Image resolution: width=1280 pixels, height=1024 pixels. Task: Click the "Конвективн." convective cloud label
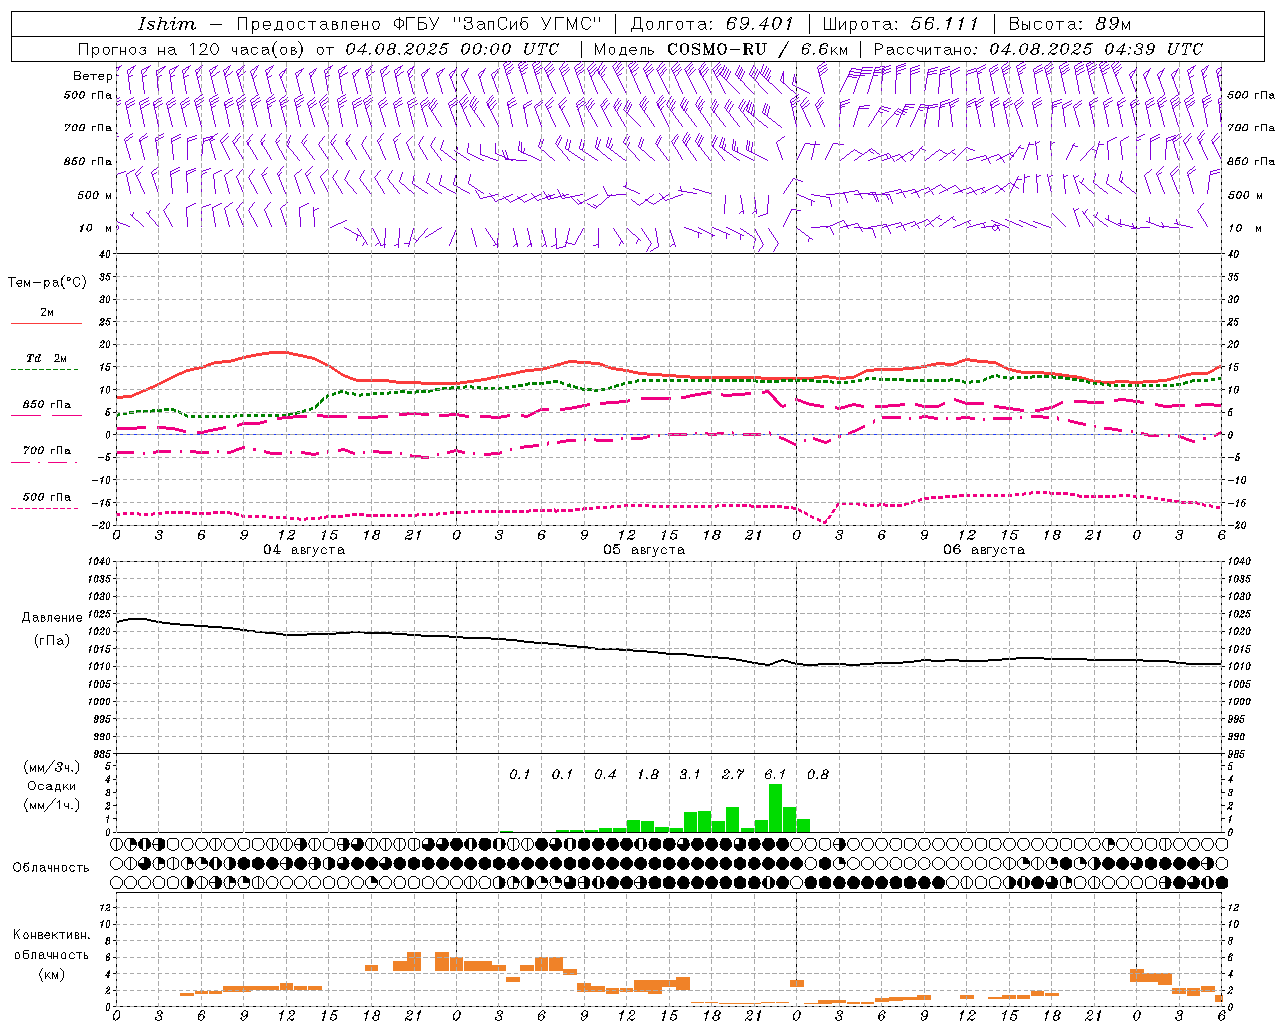coord(51,935)
